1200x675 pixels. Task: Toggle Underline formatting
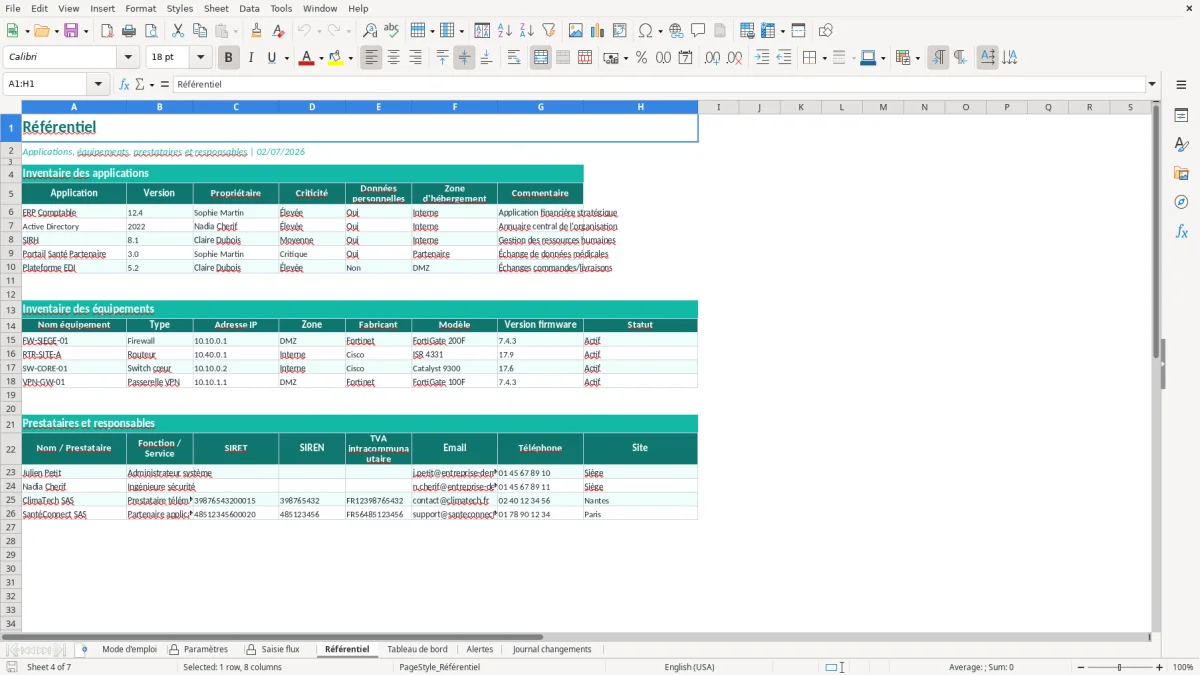point(271,58)
